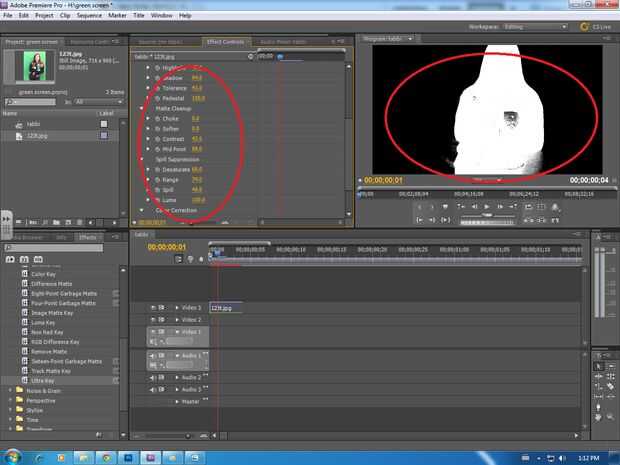Image resolution: width=620 pixels, height=465 pixels.
Task: Expand the Stylize effects folder
Action: 11,410
